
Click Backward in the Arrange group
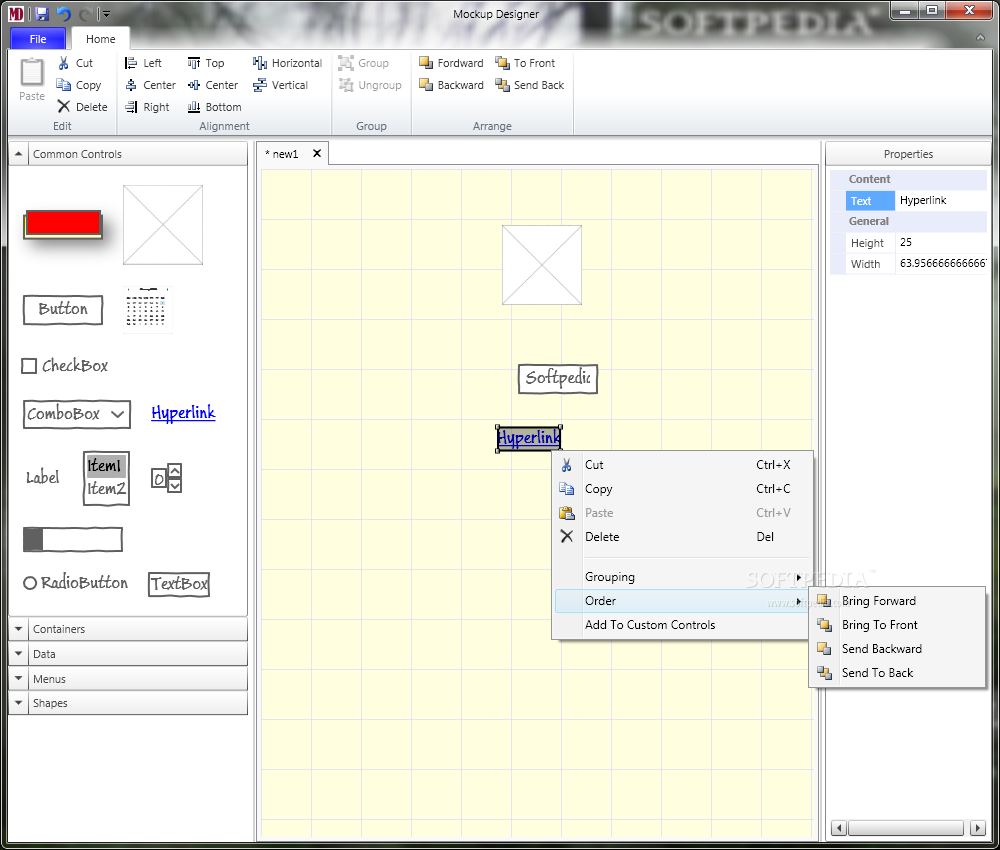[x=451, y=85]
